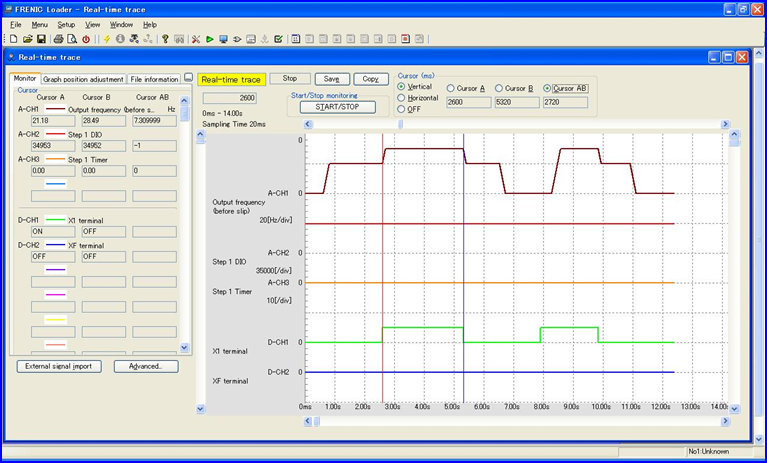Switch to Graph position adjustment tab
Image resolution: width=767 pixels, height=463 pixels.
click(83, 79)
